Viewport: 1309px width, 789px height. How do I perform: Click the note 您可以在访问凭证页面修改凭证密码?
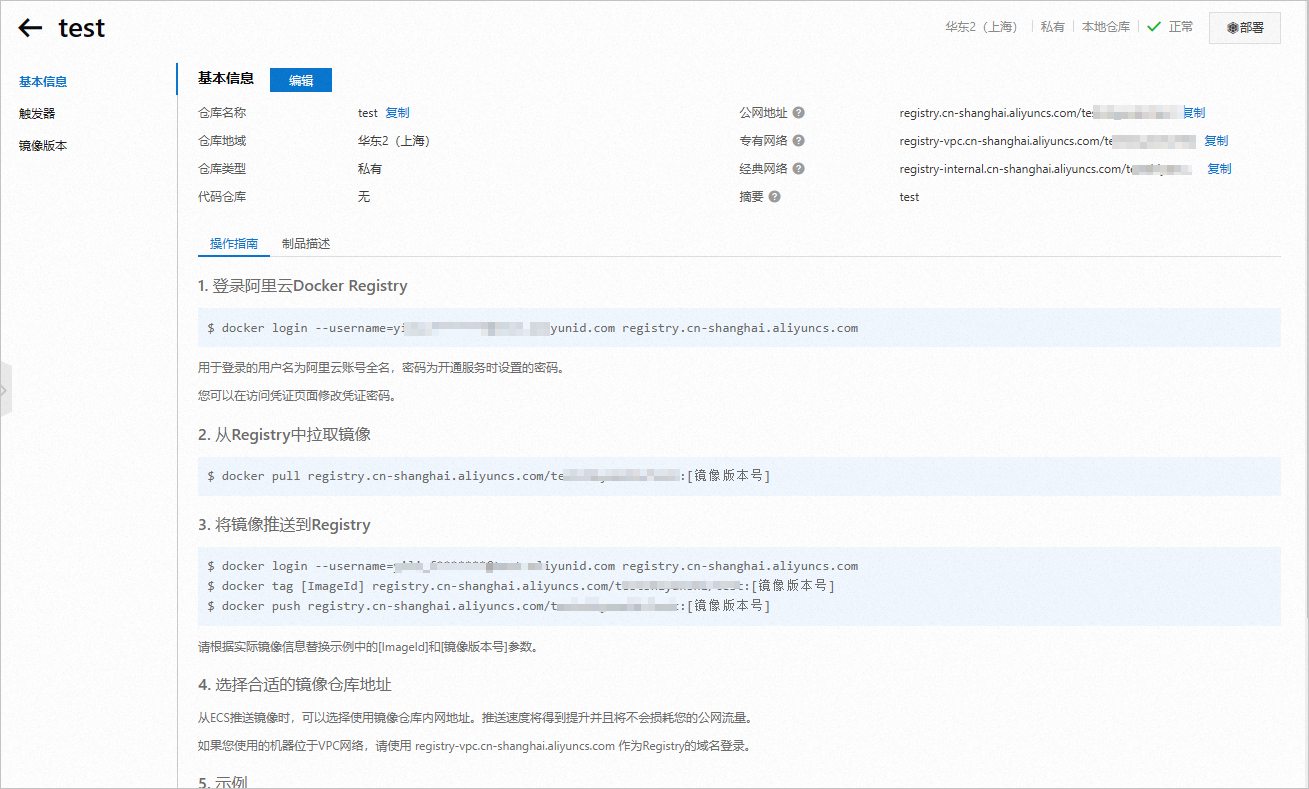tap(297, 396)
